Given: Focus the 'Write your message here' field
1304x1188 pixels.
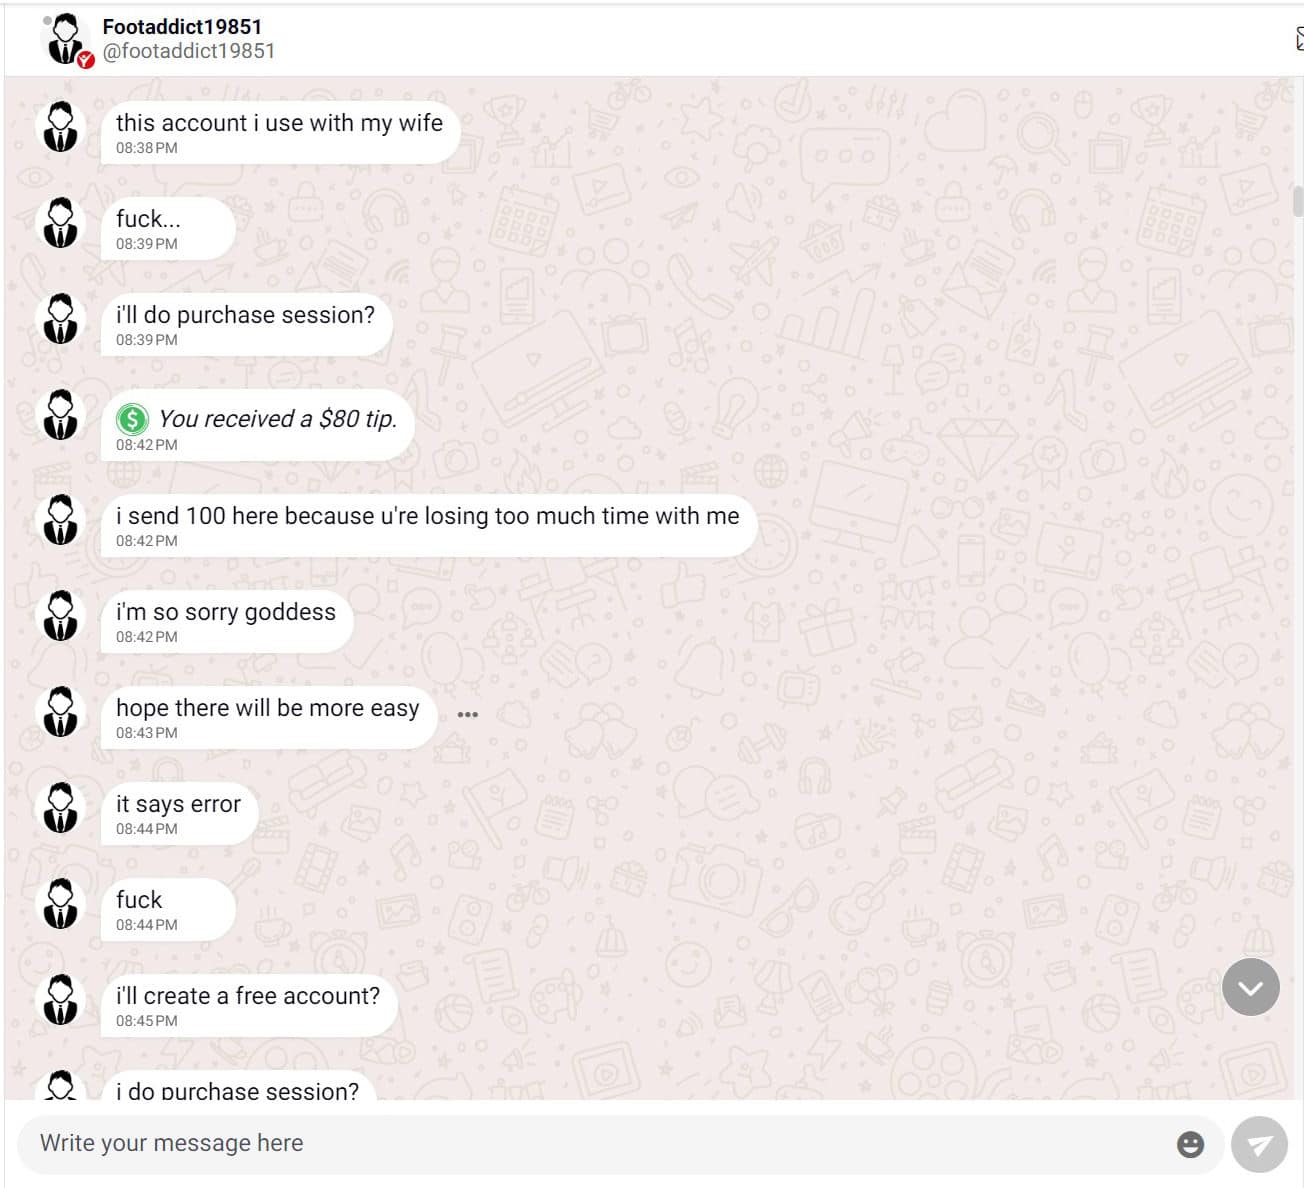Looking at the screenshot, I should tap(600, 1144).
